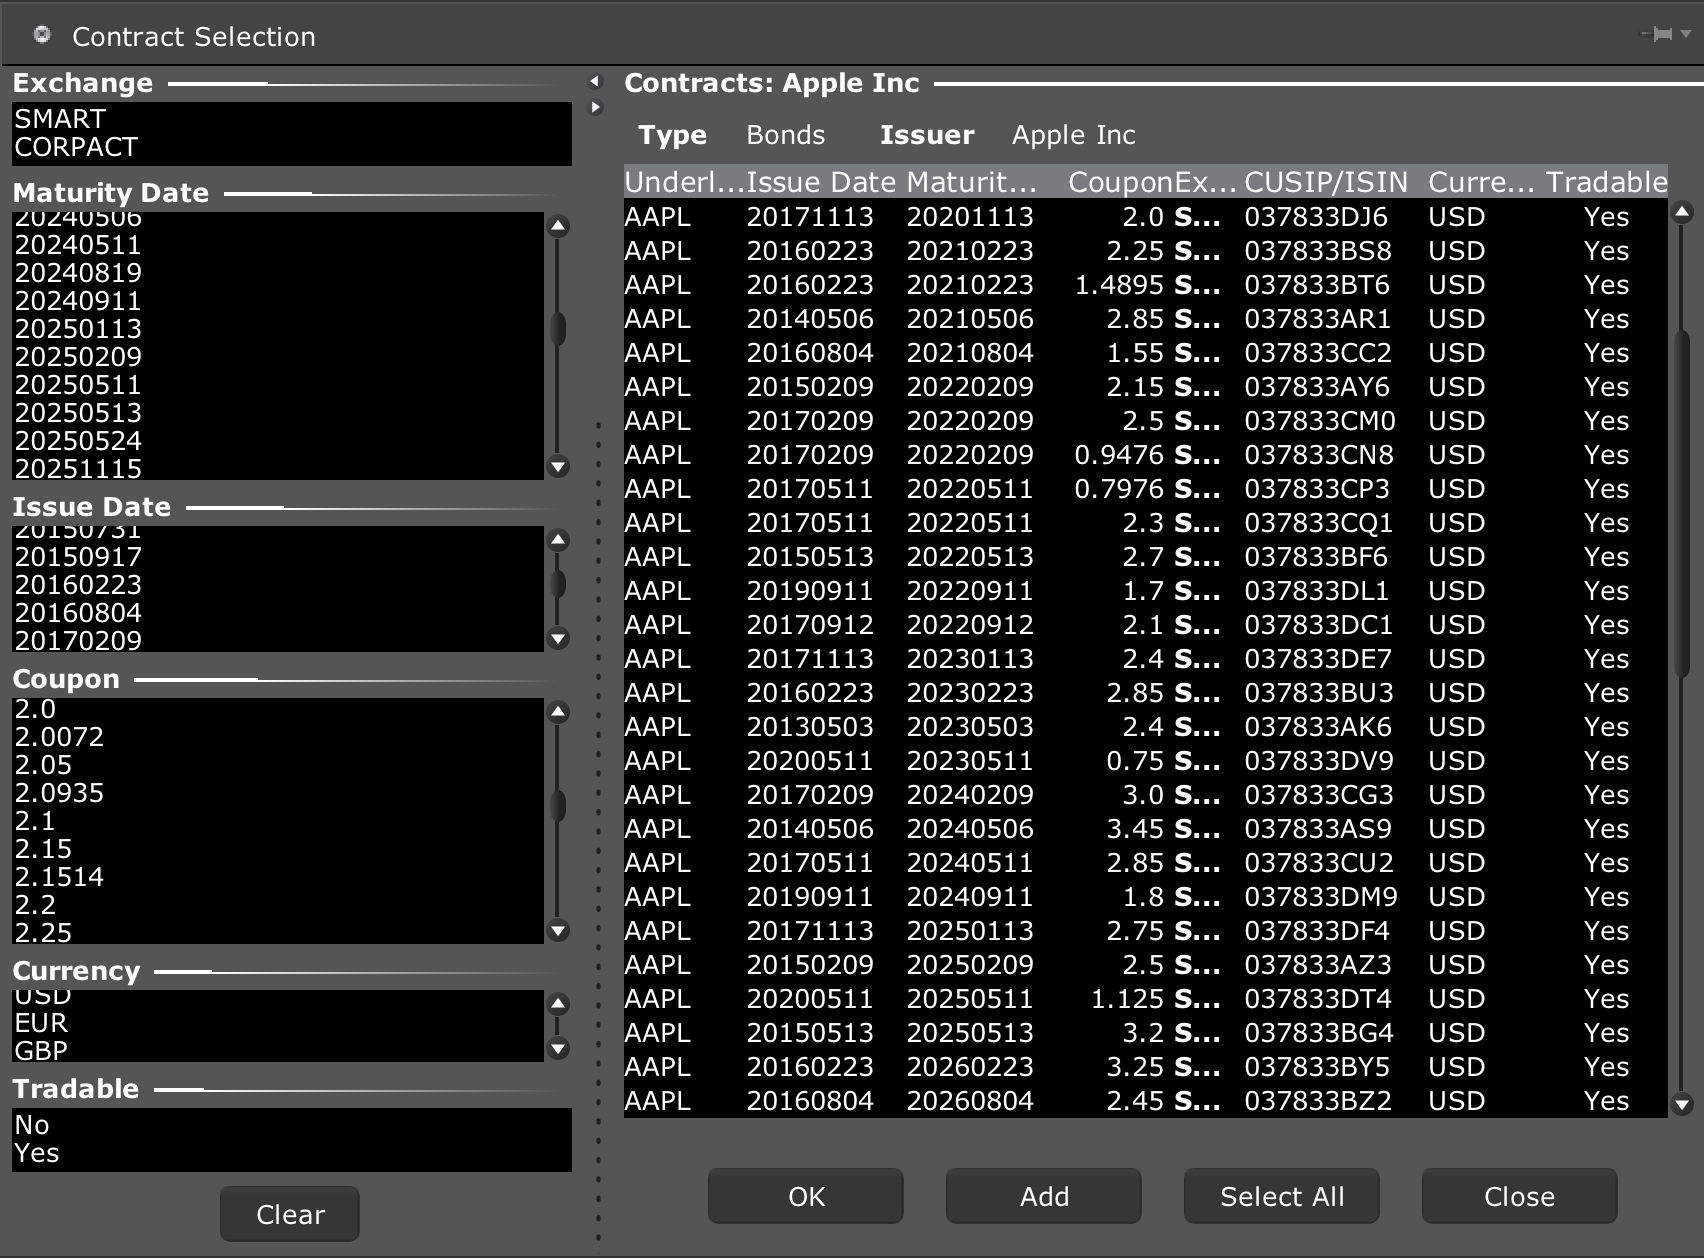Image resolution: width=1704 pixels, height=1258 pixels.
Task: Click Maturity Date list scrollbar thumb
Action: tap(558, 328)
